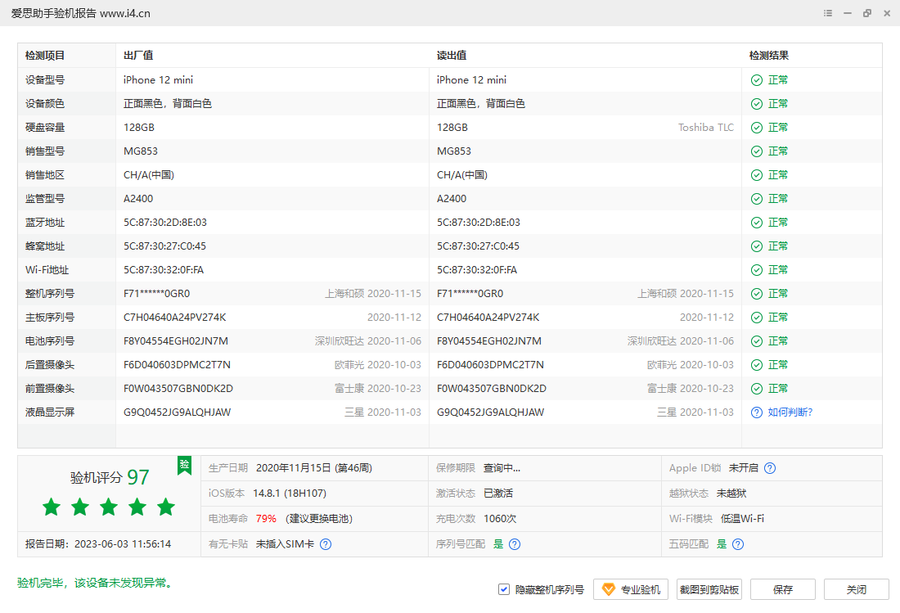Click 读出值 cell F6D040603DPMC2T7N

click(490, 365)
